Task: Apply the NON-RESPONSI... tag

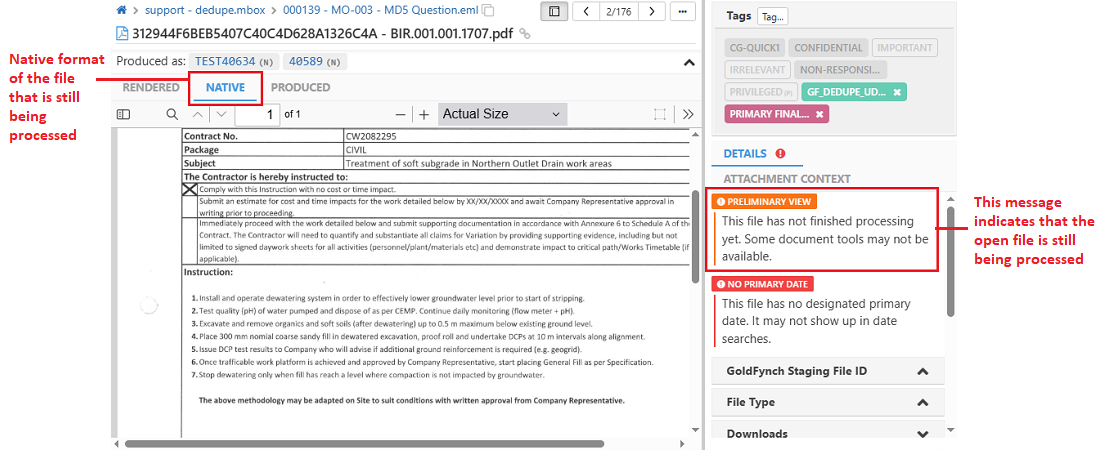Action: click(840, 70)
